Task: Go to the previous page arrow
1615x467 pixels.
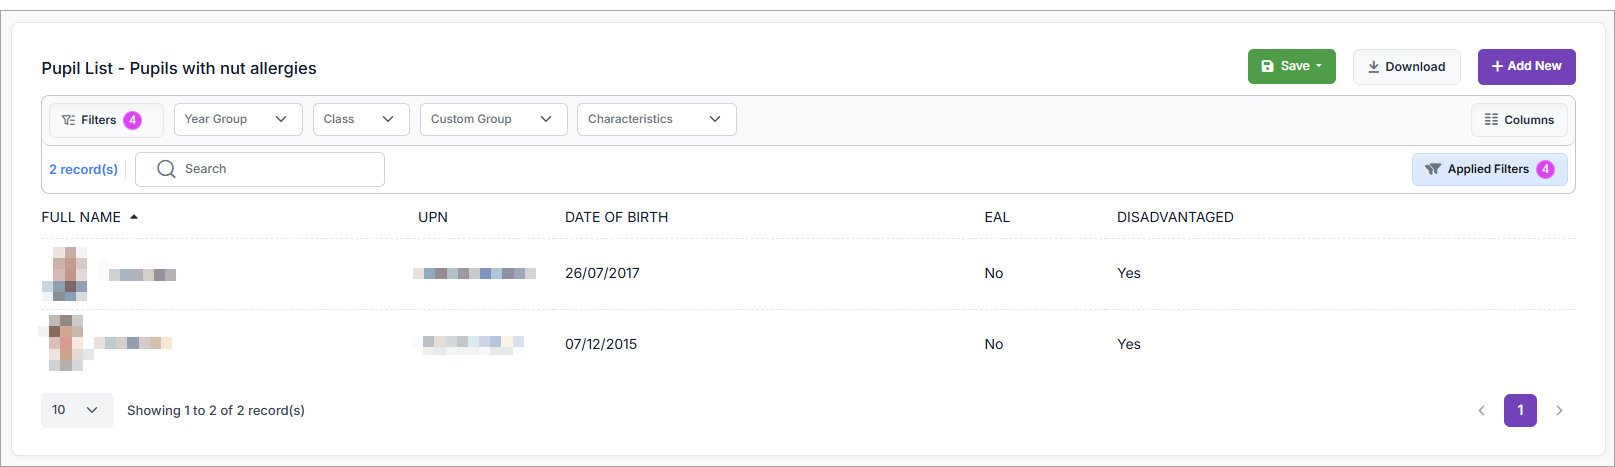Action: tap(1481, 411)
